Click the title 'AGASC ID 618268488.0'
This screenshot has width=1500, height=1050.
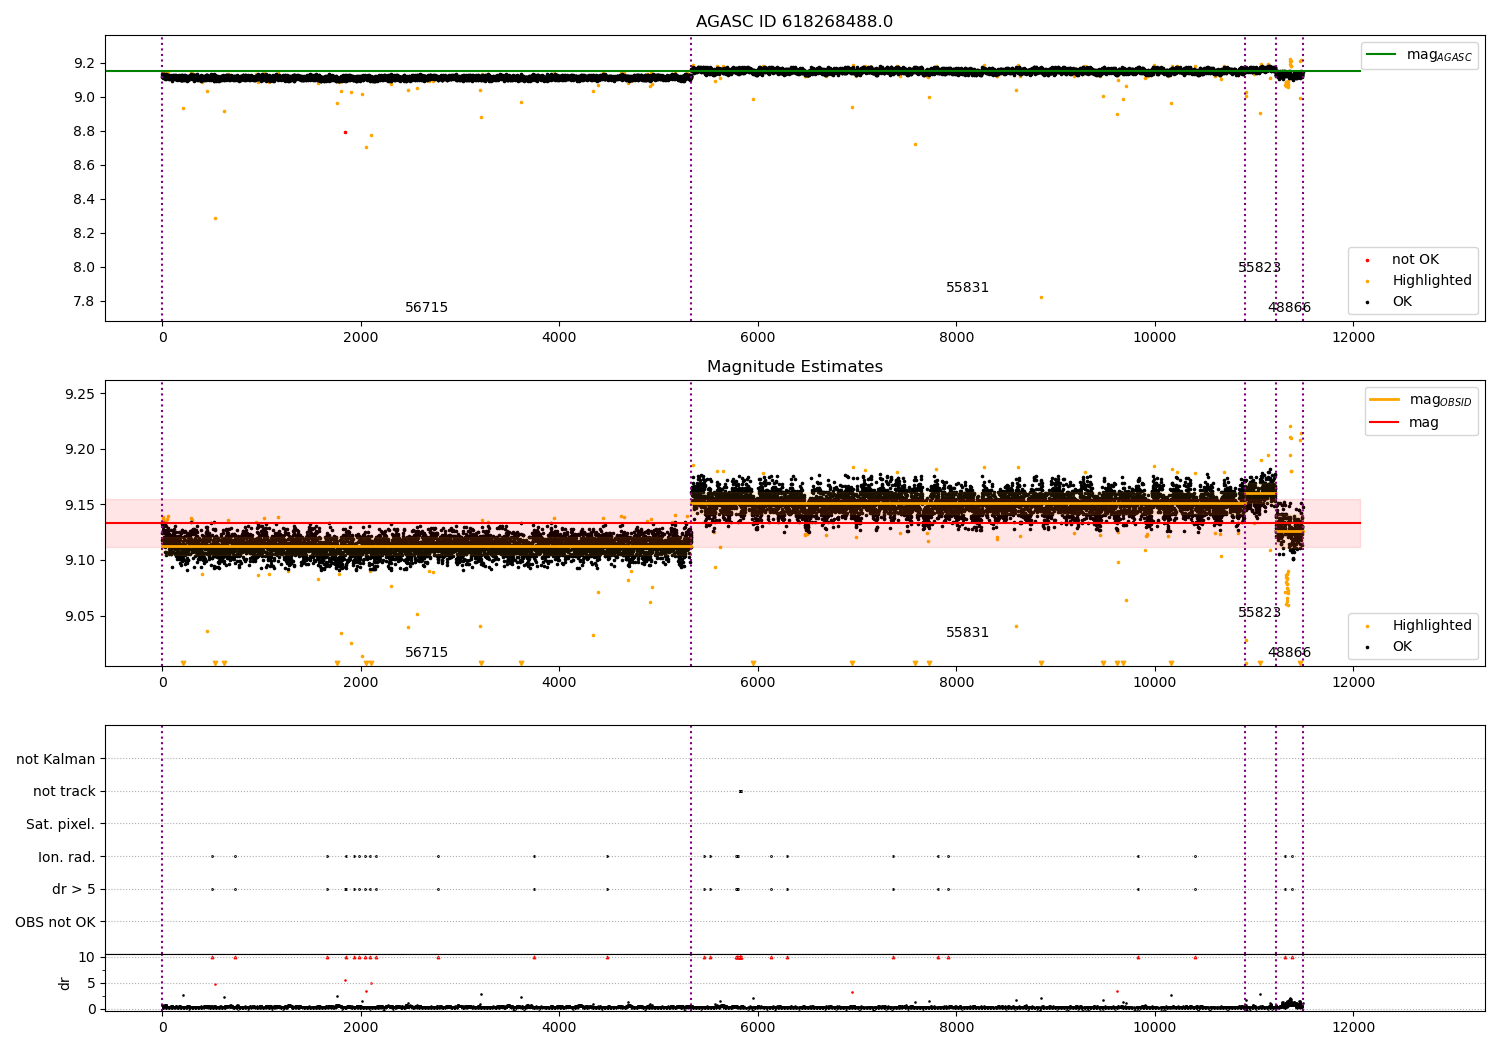[794, 22]
